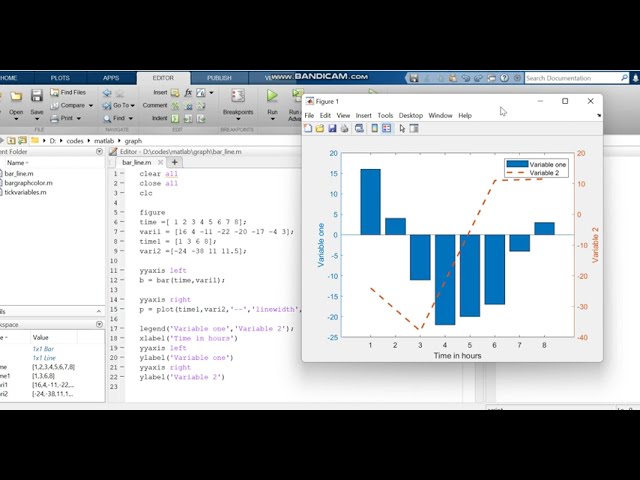Click the Open folder icon in the ribbon
The height and width of the screenshot is (480, 640).
(x=16, y=96)
